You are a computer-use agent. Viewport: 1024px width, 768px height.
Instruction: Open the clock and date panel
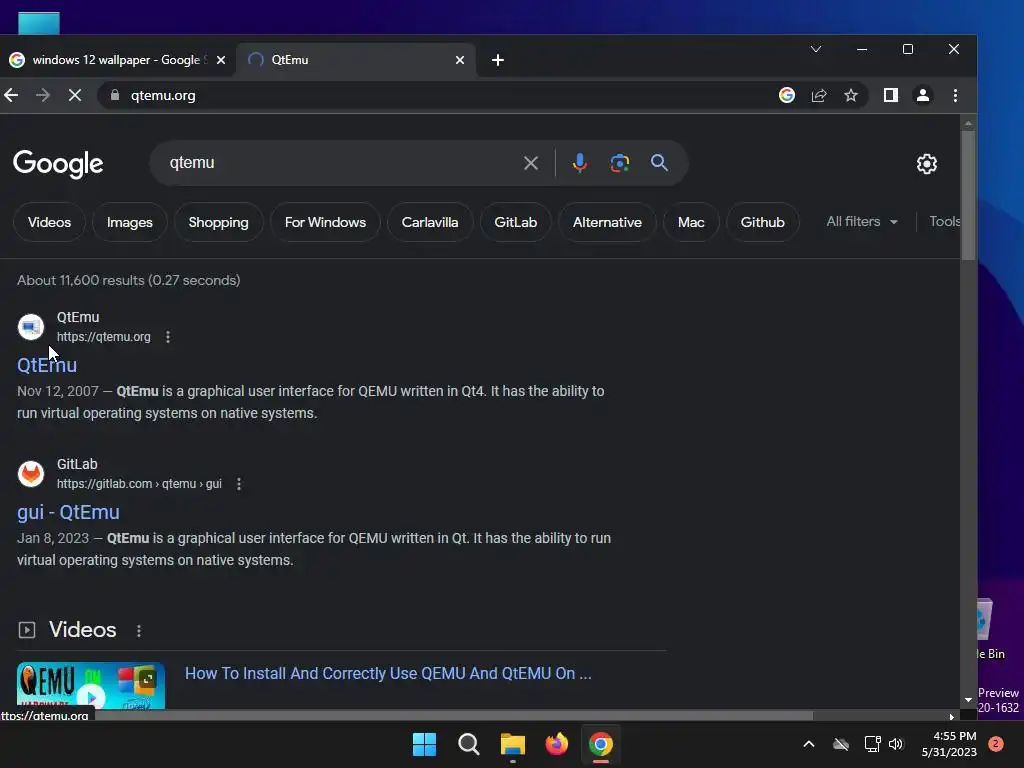949,744
